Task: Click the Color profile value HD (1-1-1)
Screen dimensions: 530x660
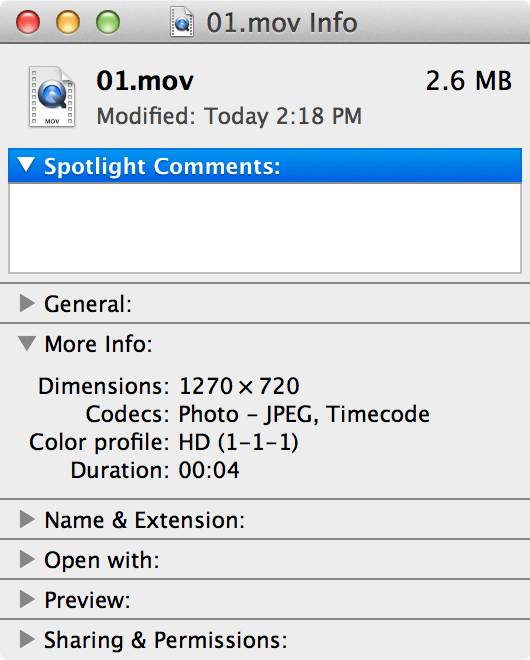Action: tap(239, 442)
